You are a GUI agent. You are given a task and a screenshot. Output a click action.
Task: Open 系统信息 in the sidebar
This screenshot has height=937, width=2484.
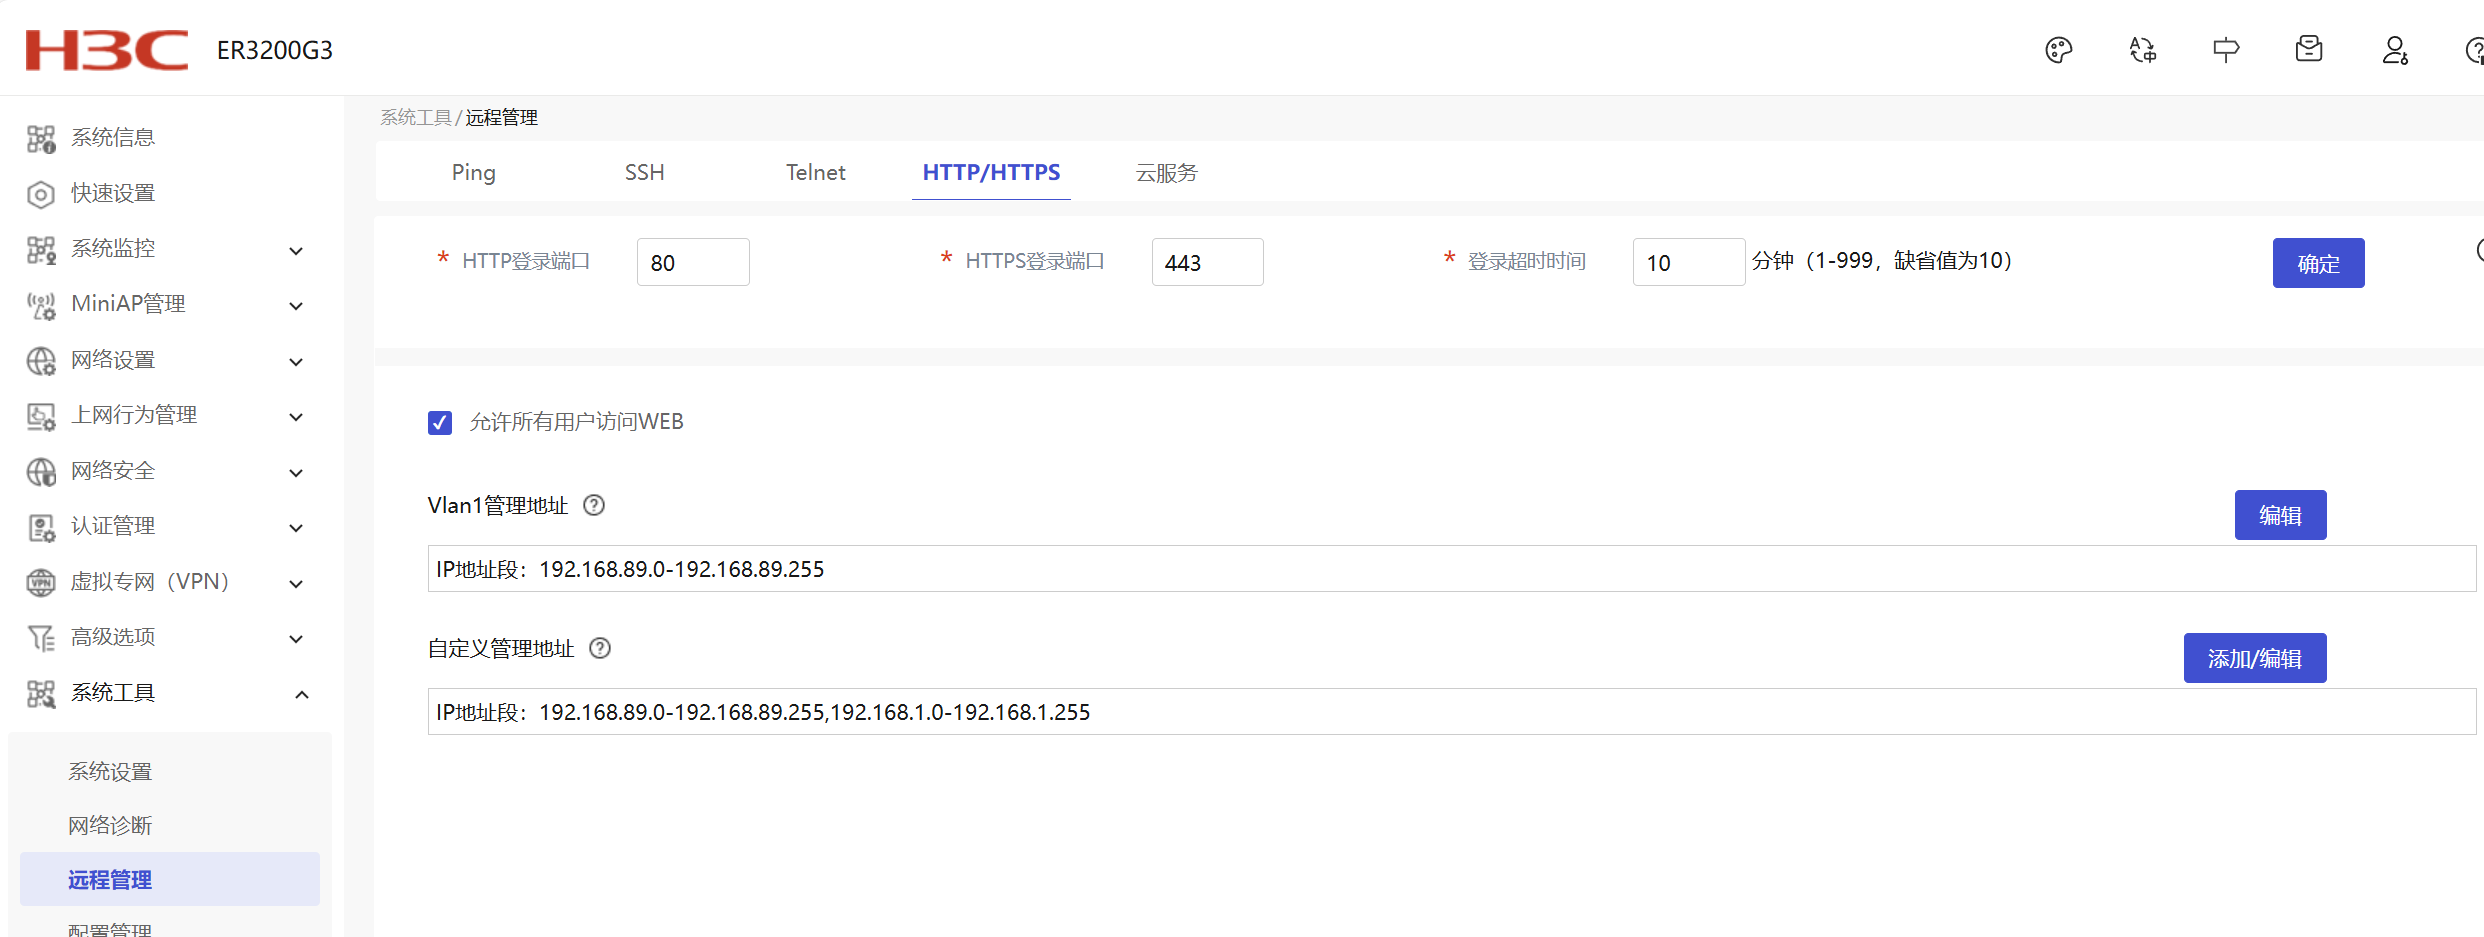pyautogui.click(x=112, y=138)
